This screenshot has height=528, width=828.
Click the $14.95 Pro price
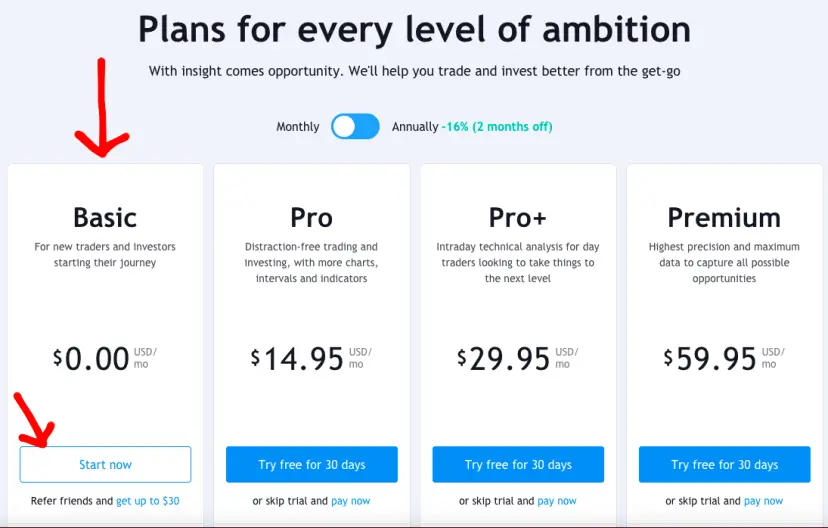(297, 359)
